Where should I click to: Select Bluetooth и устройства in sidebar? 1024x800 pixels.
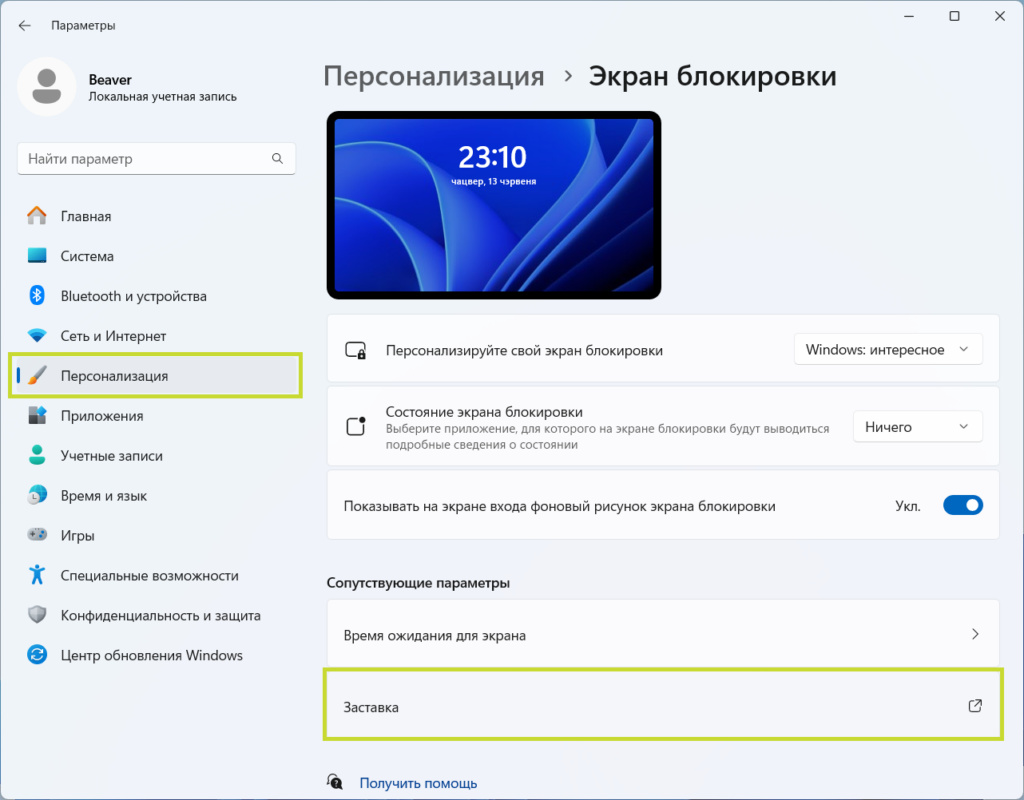tap(155, 296)
